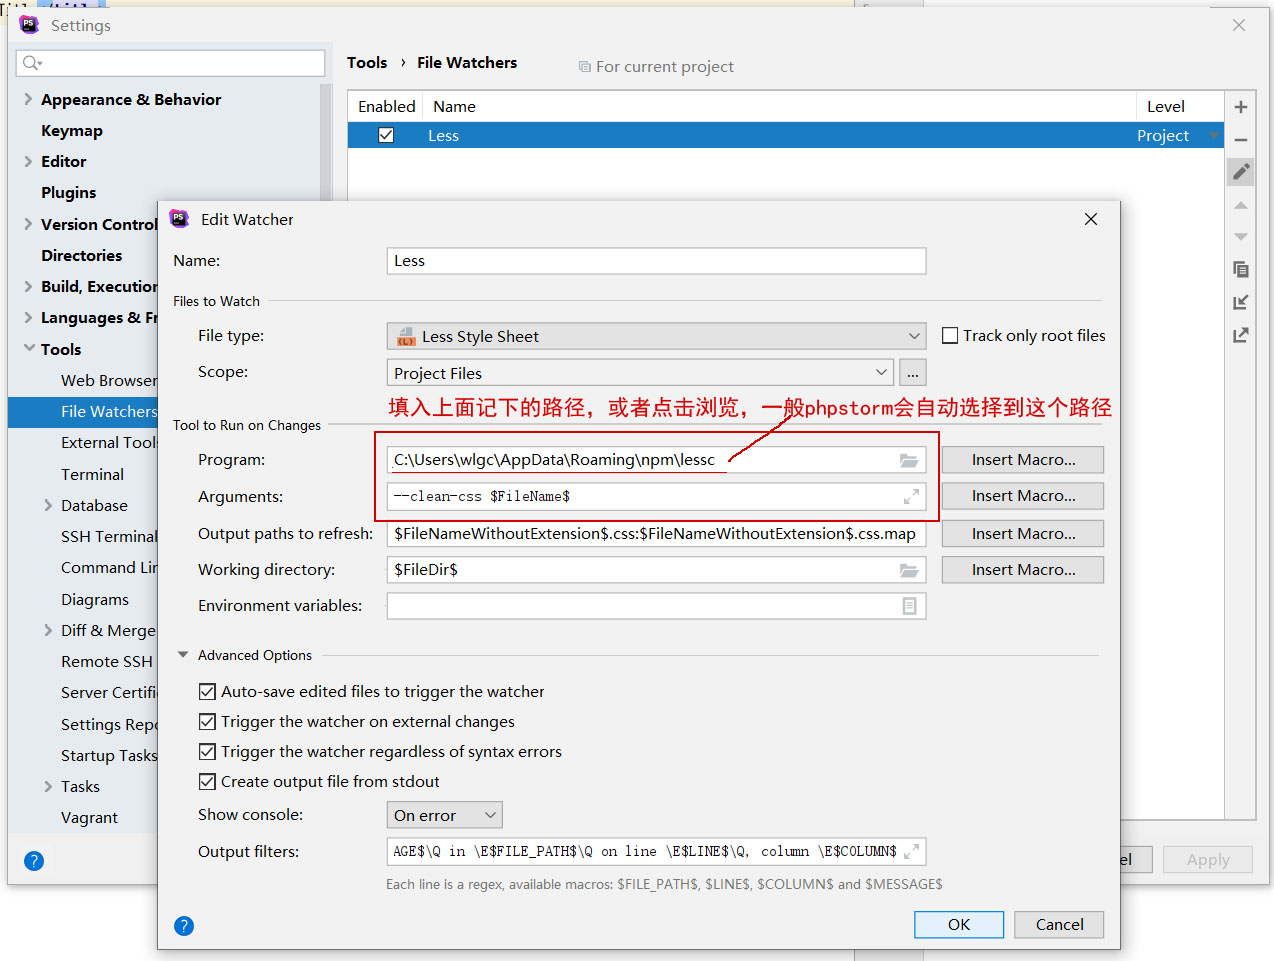Screen dimensions: 1274x961
Task: Select Plugins in settings tree
Action: point(69,192)
